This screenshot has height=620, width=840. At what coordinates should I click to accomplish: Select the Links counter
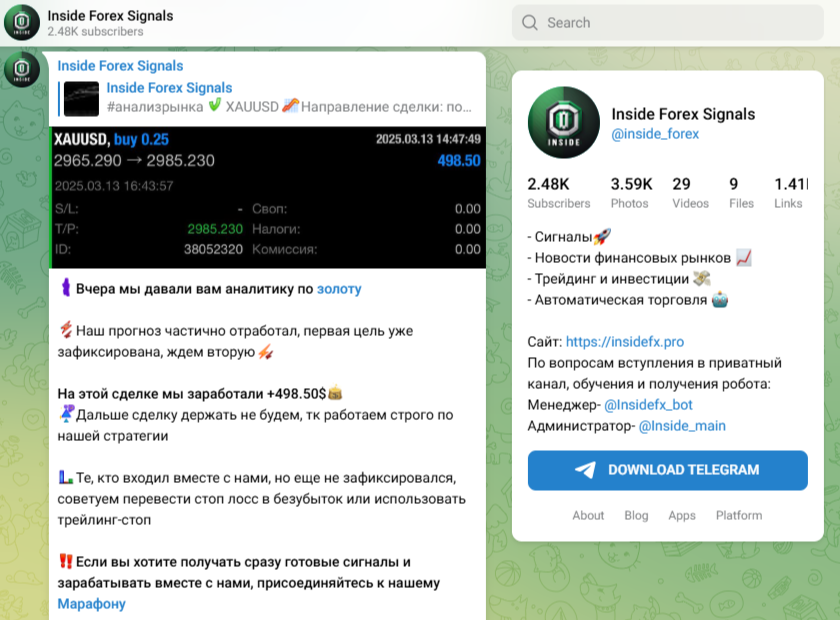(x=791, y=193)
